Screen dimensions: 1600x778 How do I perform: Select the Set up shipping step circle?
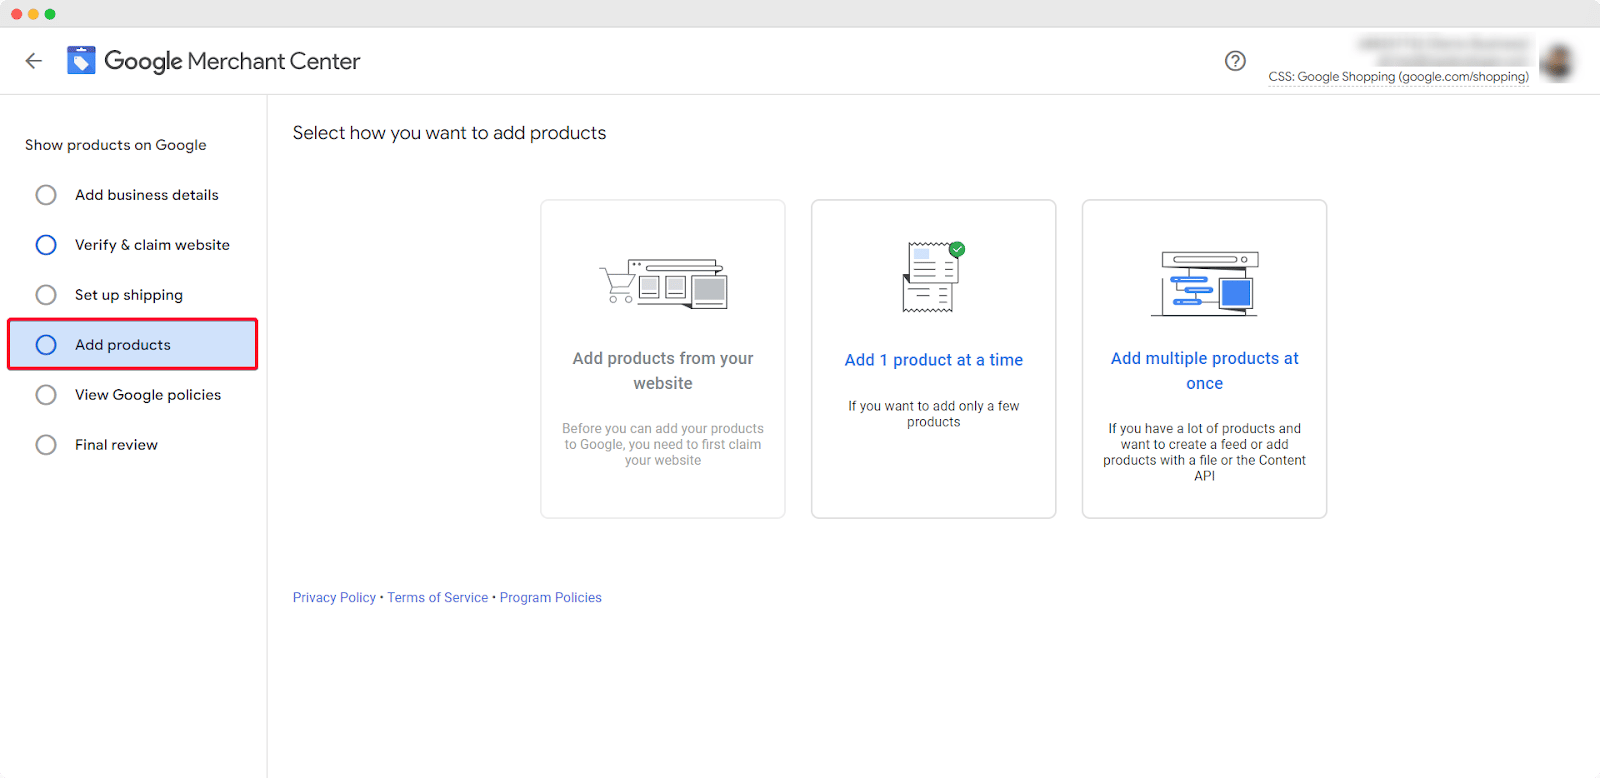(46, 295)
